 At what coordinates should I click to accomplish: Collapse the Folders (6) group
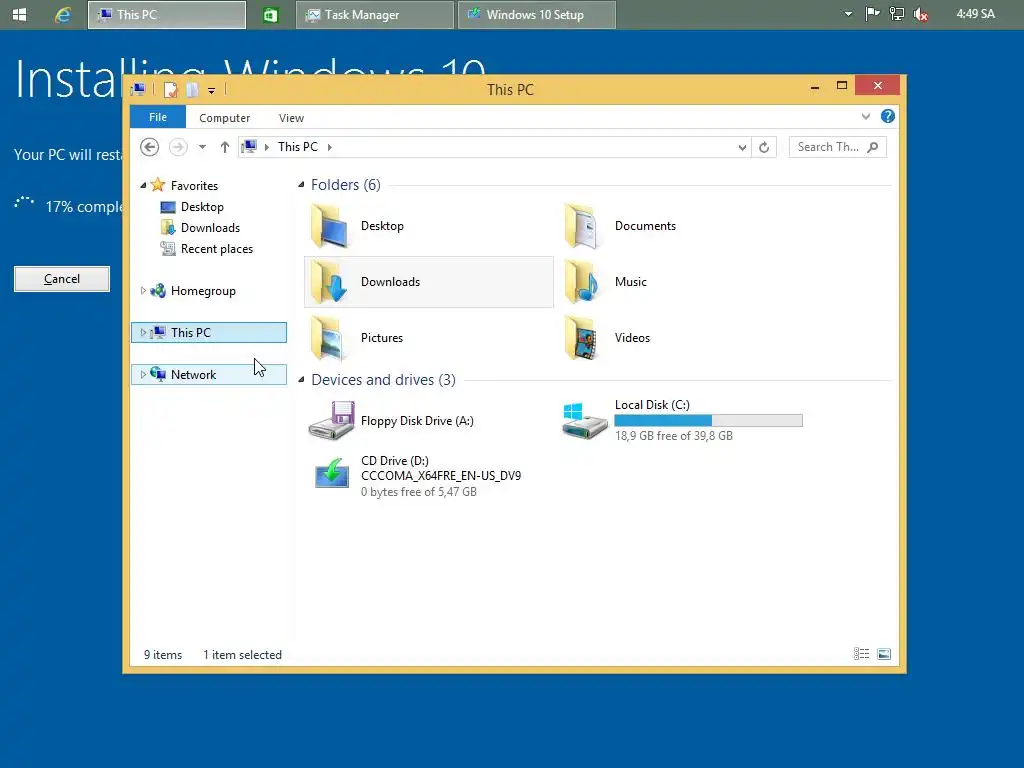(301, 185)
